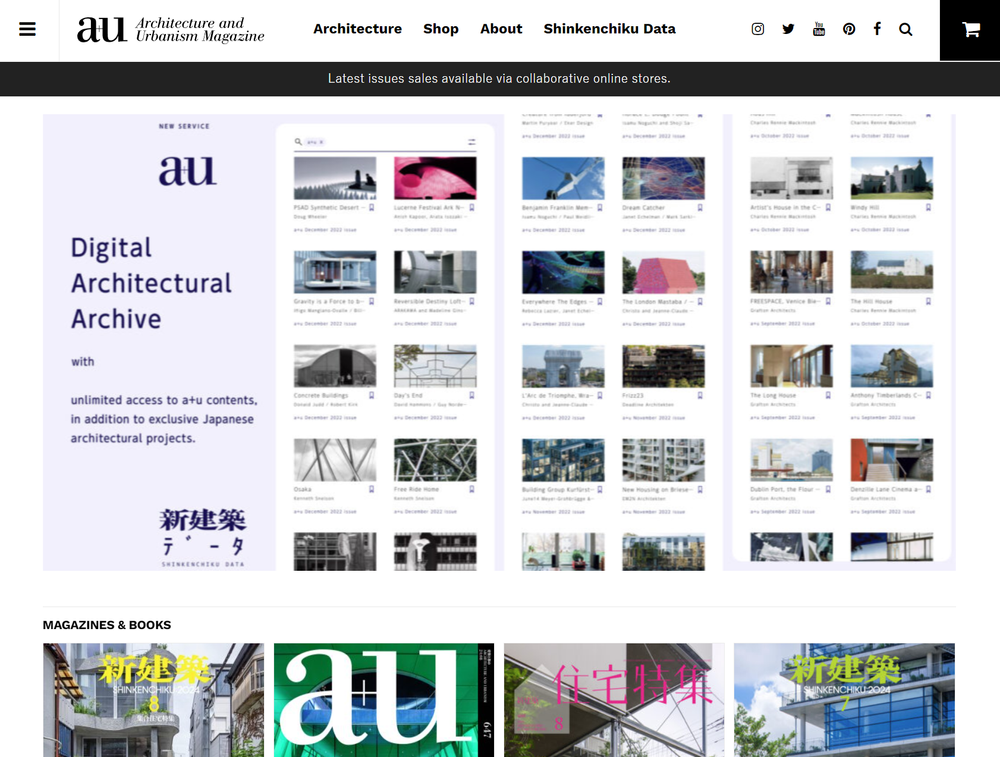
Task: Click the Latest issues sales announcement bar
Action: [x=500, y=79]
